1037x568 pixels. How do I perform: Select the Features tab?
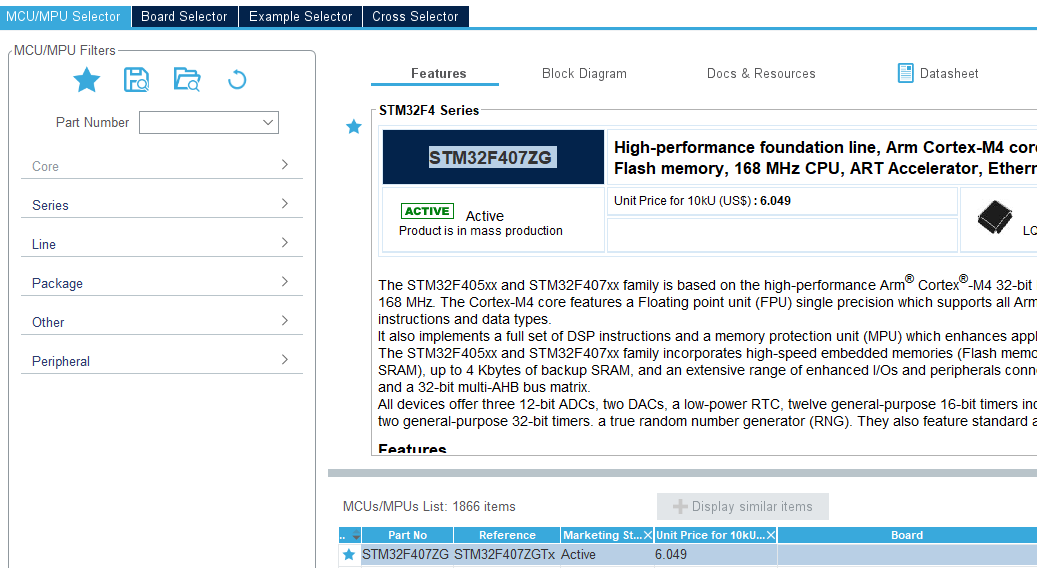(x=438, y=73)
